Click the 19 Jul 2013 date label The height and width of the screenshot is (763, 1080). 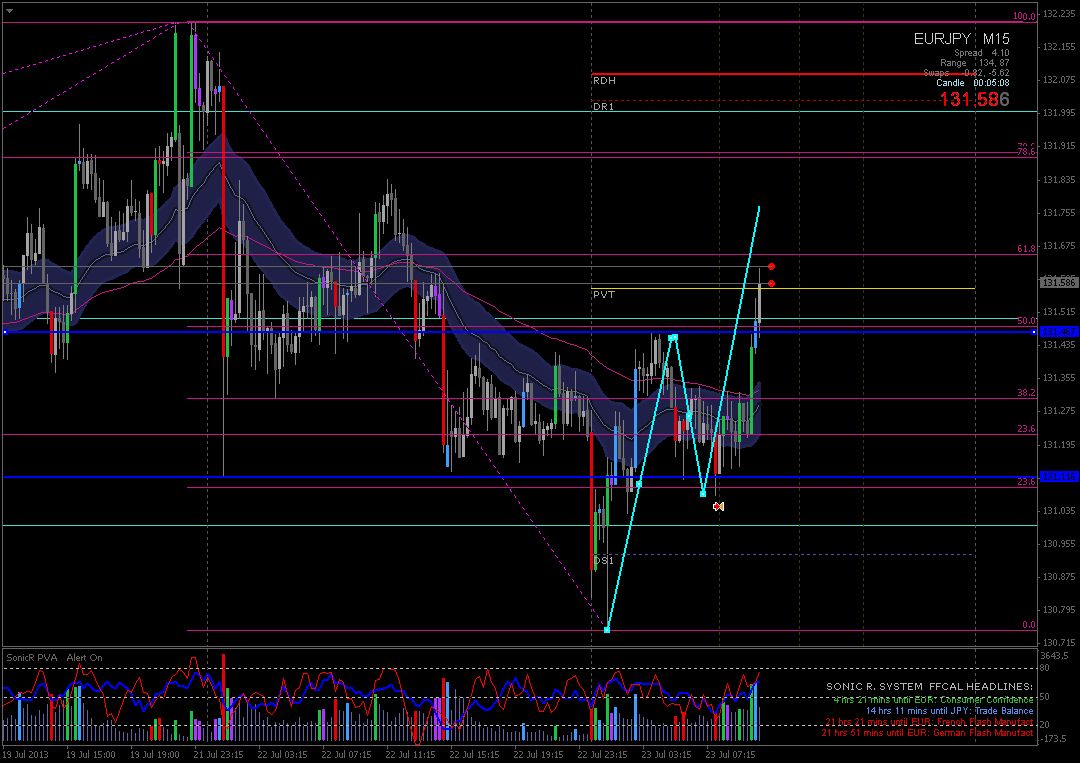[25, 755]
